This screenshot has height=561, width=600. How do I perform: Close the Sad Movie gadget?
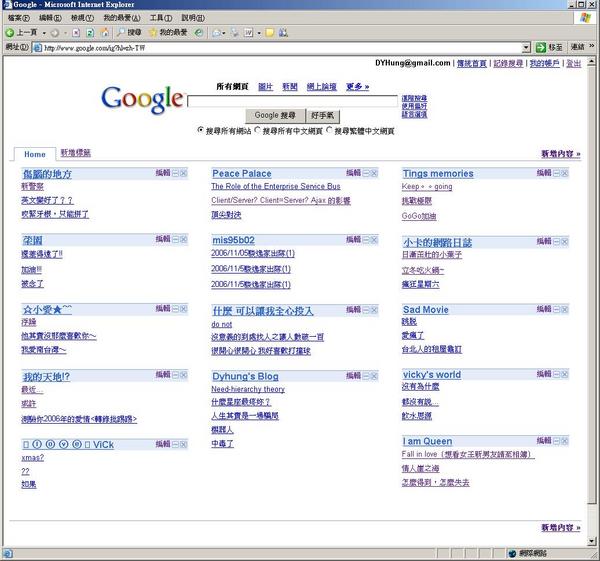(565, 310)
